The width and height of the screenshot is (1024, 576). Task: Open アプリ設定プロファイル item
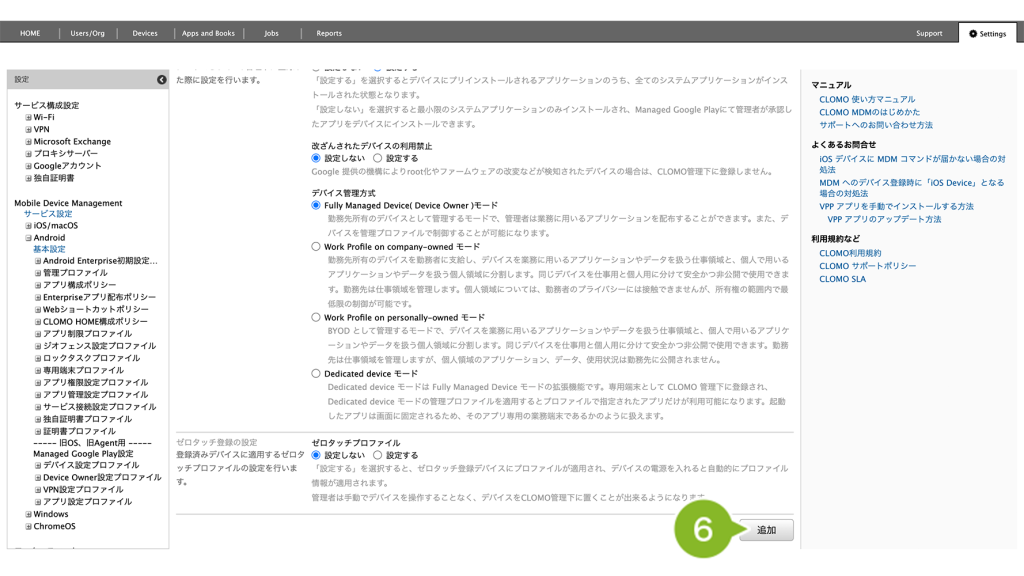88,502
